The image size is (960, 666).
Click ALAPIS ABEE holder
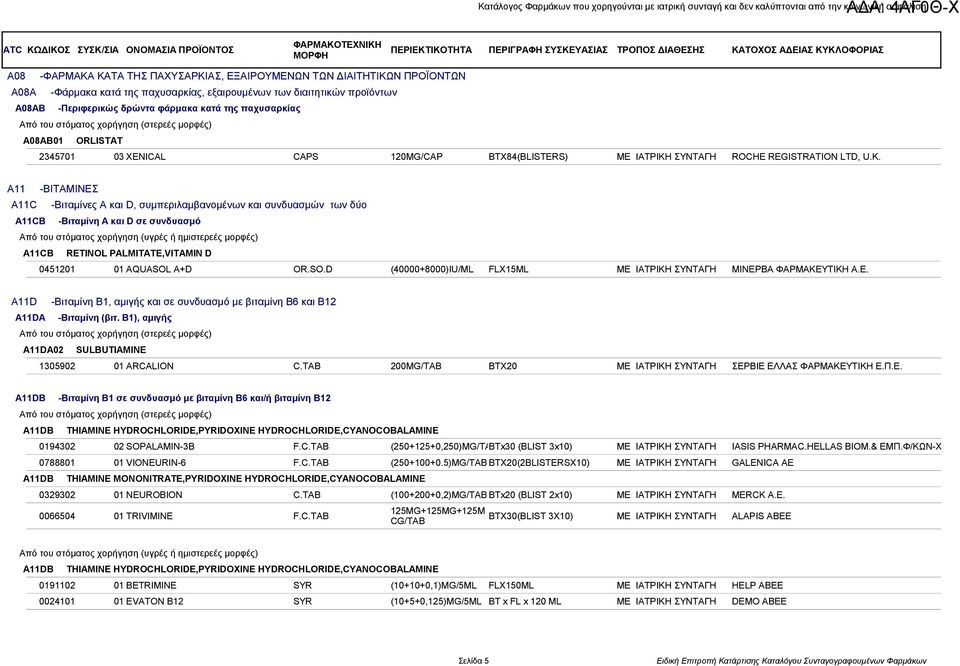(x=761, y=516)
